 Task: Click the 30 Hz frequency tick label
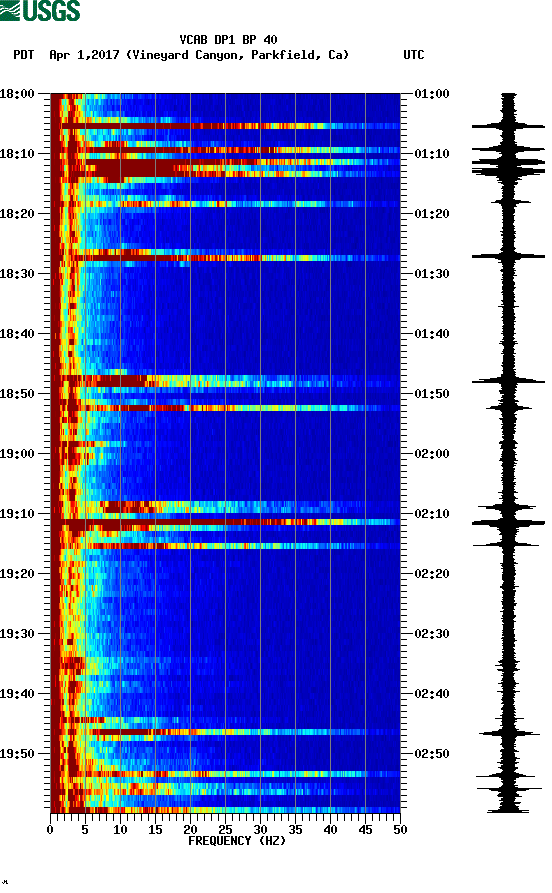click(260, 830)
